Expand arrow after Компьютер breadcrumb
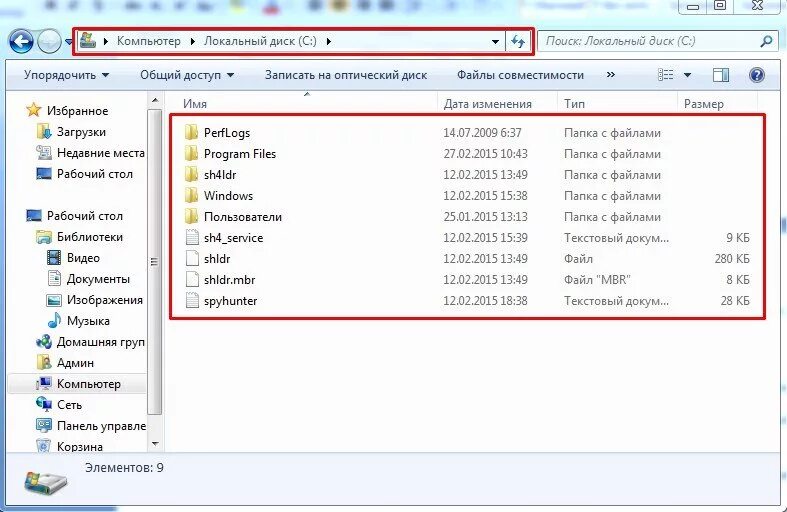Screen dimensions: 787x512 [x=193, y=41]
